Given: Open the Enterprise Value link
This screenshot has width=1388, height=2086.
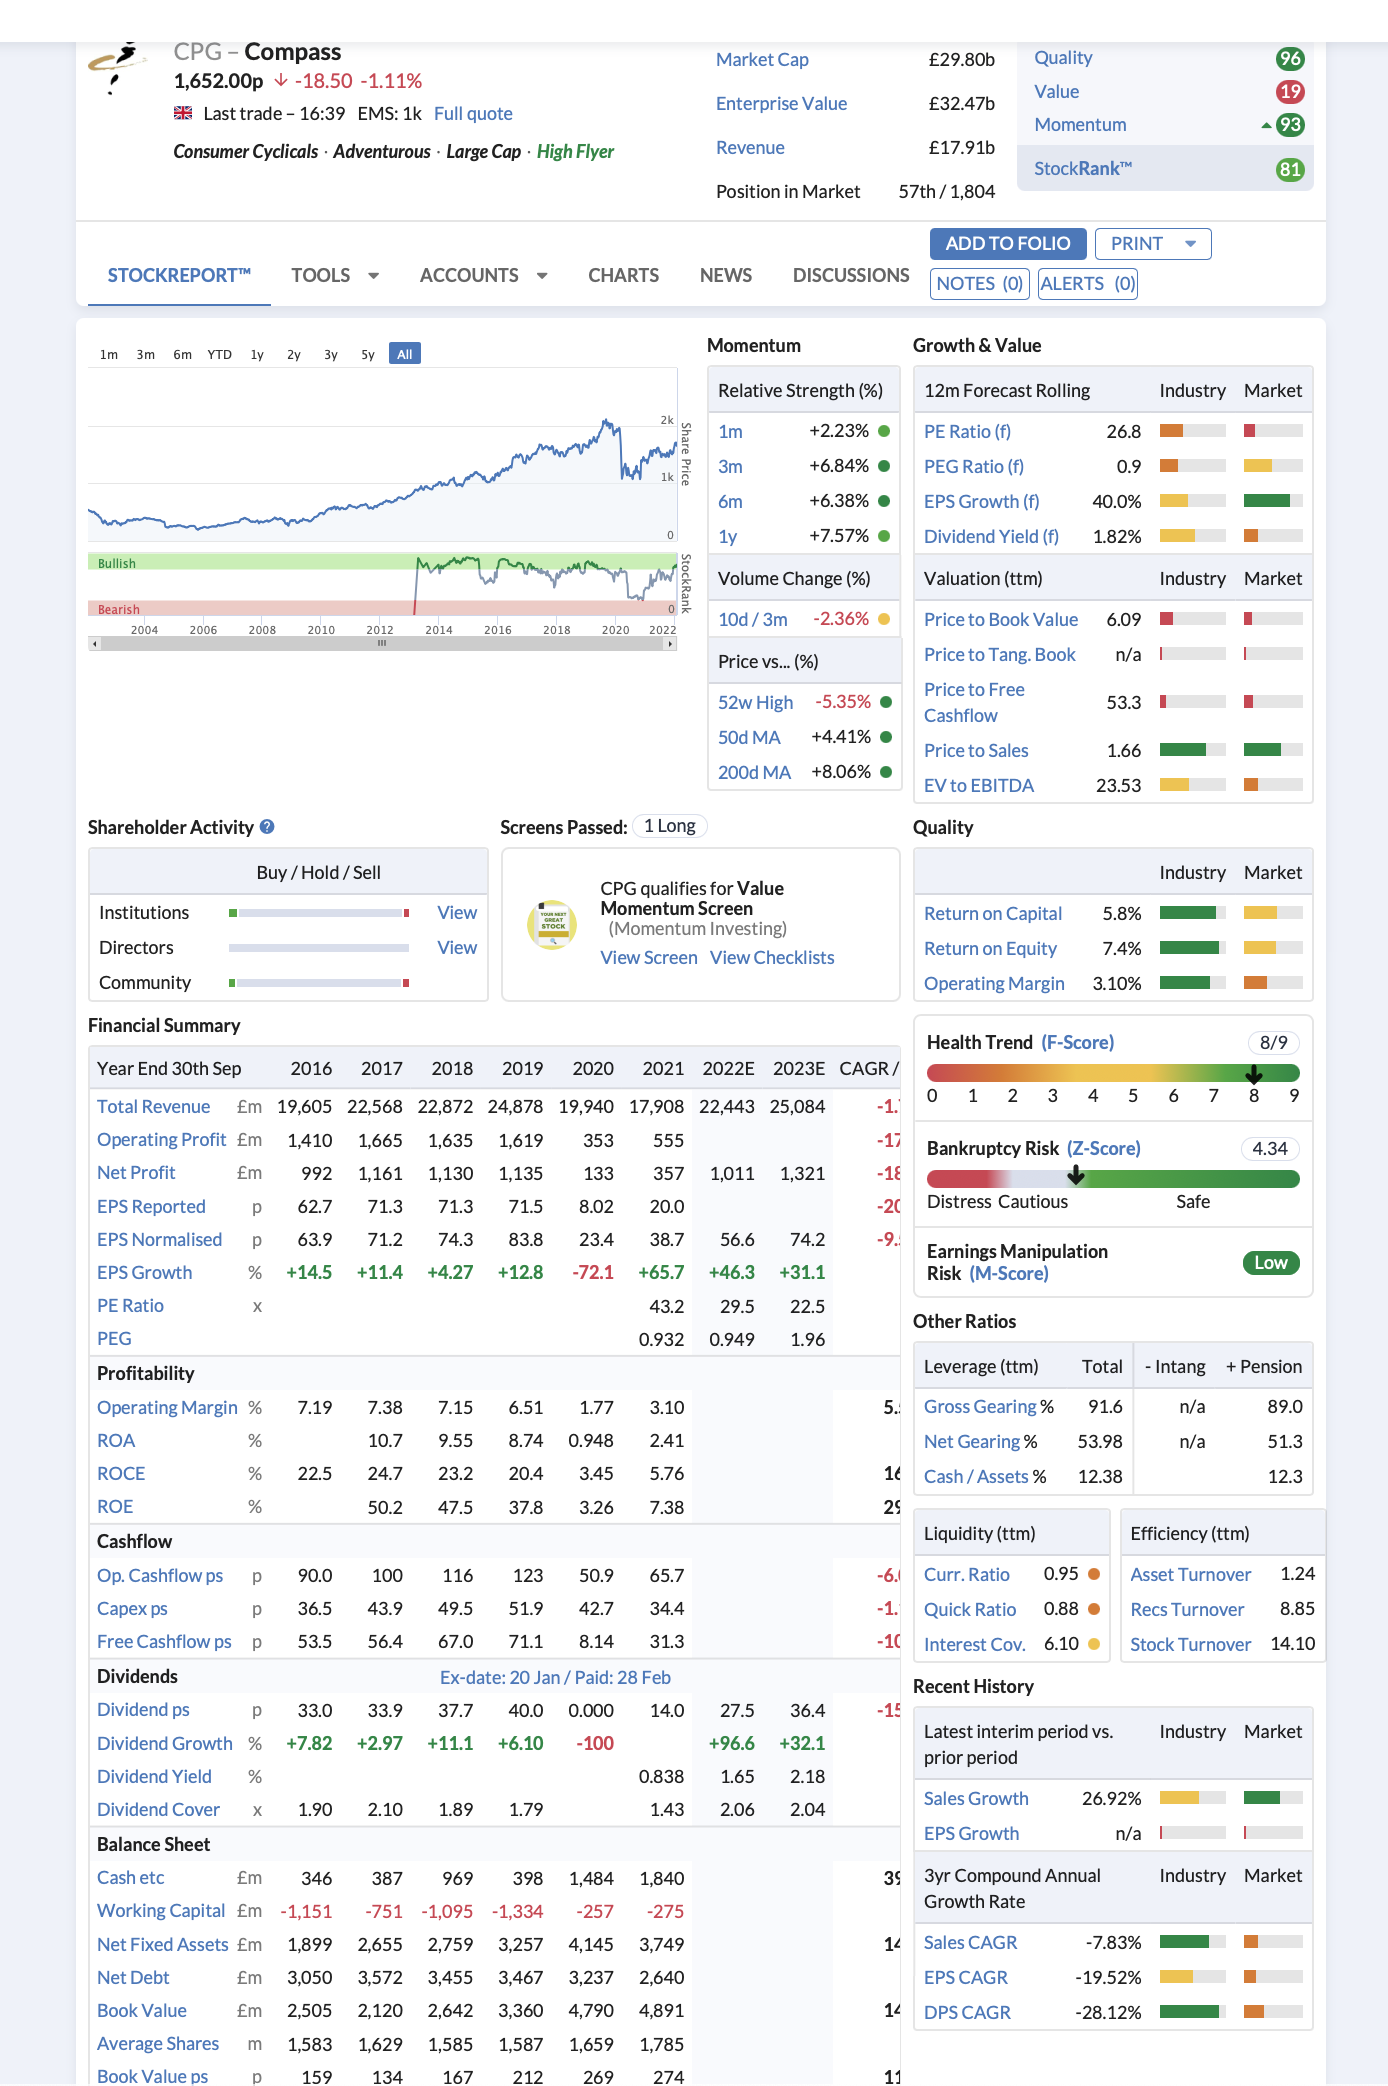Looking at the screenshot, I should pyautogui.click(x=781, y=104).
